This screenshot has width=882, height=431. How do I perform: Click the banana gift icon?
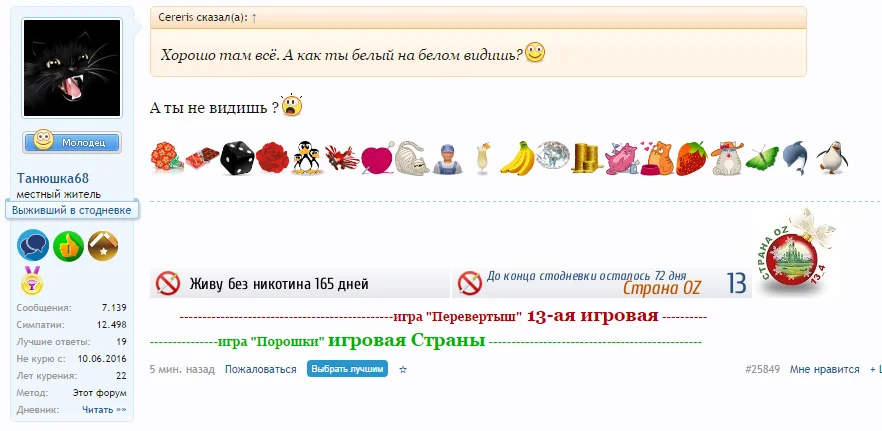[518, 158]
